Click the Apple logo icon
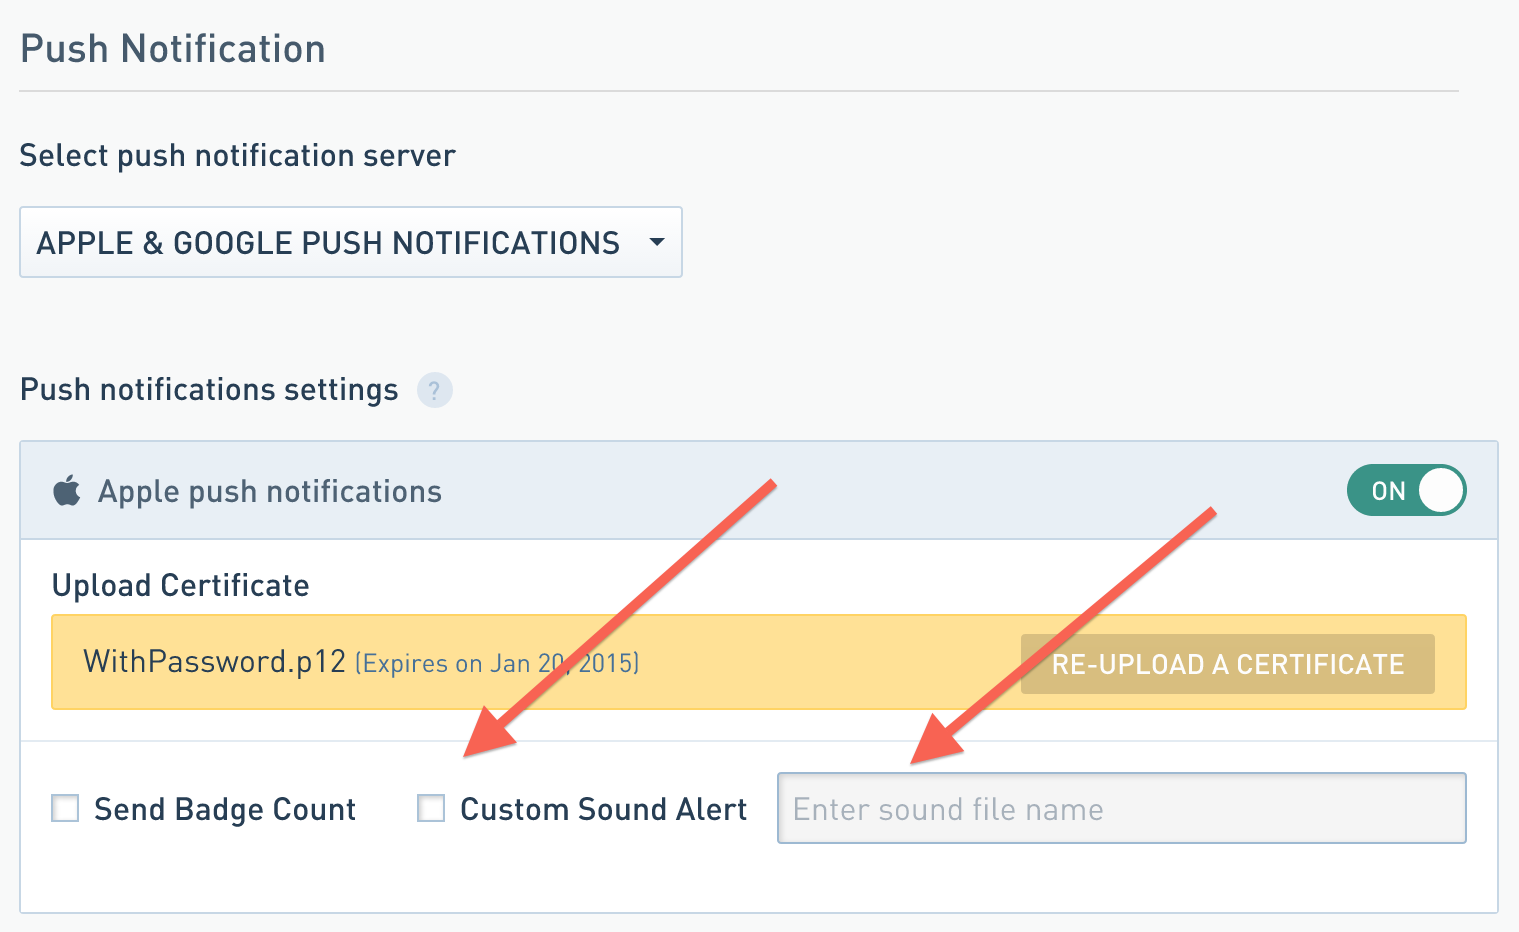1519x932 pixels. tap(67, 491)
